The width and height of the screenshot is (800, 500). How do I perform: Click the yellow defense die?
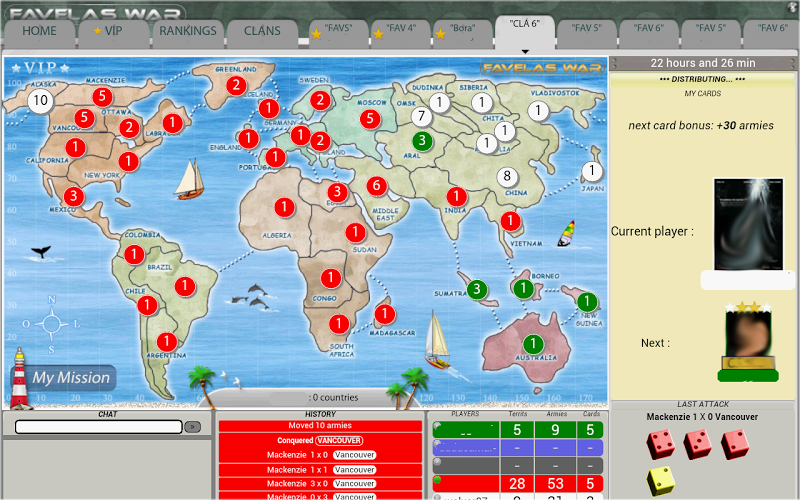coord(659,480)
